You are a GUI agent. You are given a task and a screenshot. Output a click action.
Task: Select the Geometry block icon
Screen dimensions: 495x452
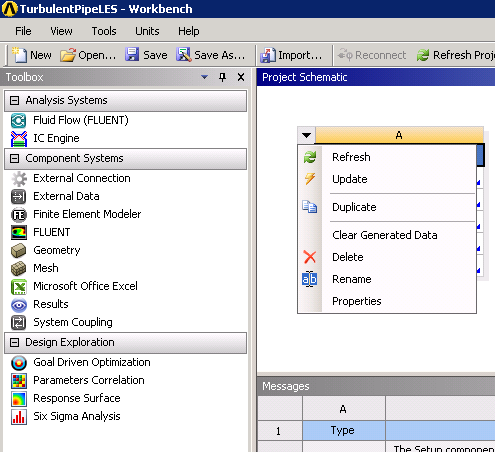pos(18,251)
